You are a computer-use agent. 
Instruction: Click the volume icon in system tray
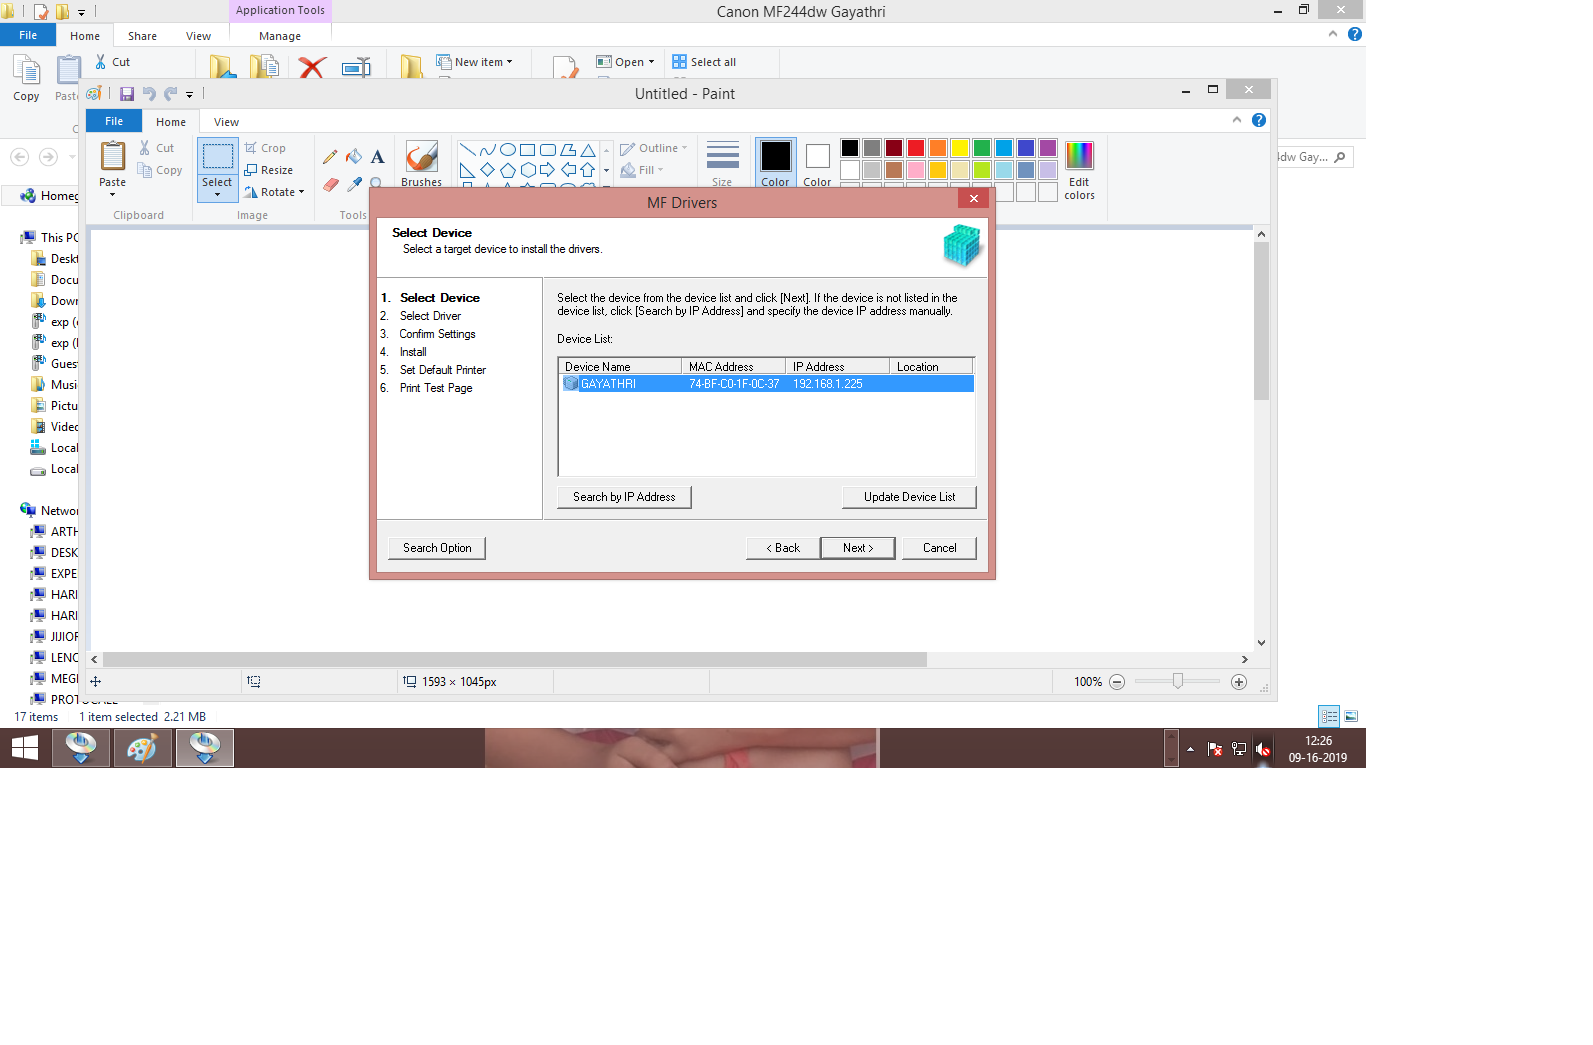pos(1263,749)
